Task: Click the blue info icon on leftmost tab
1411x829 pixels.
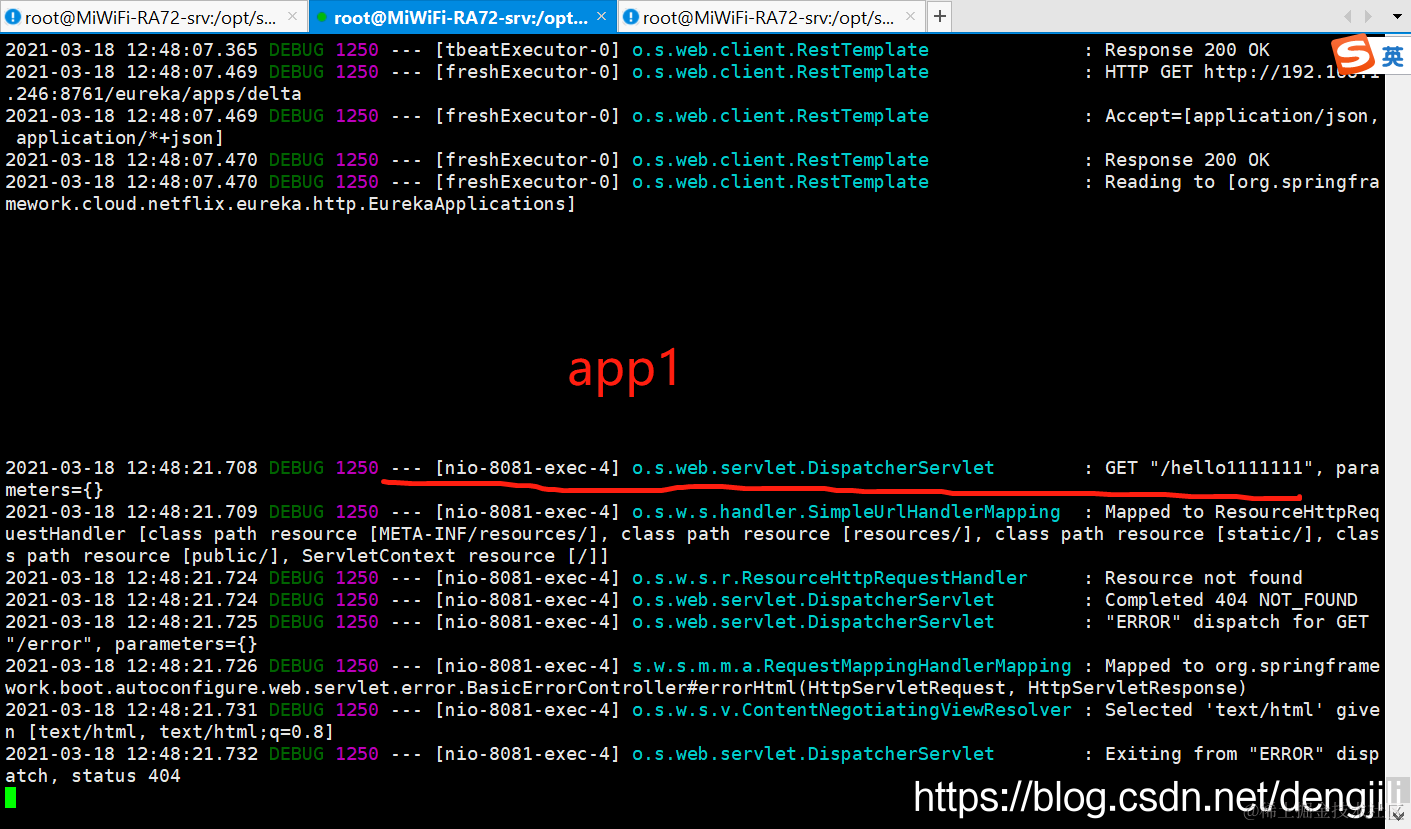Action: [x=13, y=17]
